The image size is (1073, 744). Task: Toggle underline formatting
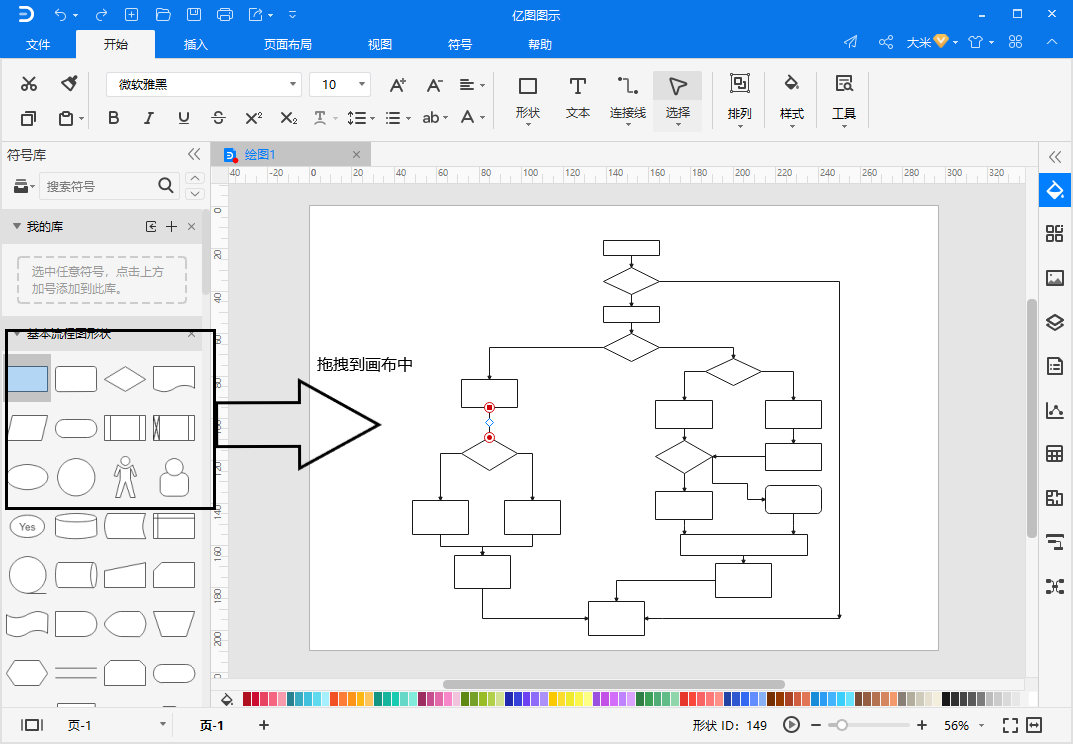(x=183, y=118)
